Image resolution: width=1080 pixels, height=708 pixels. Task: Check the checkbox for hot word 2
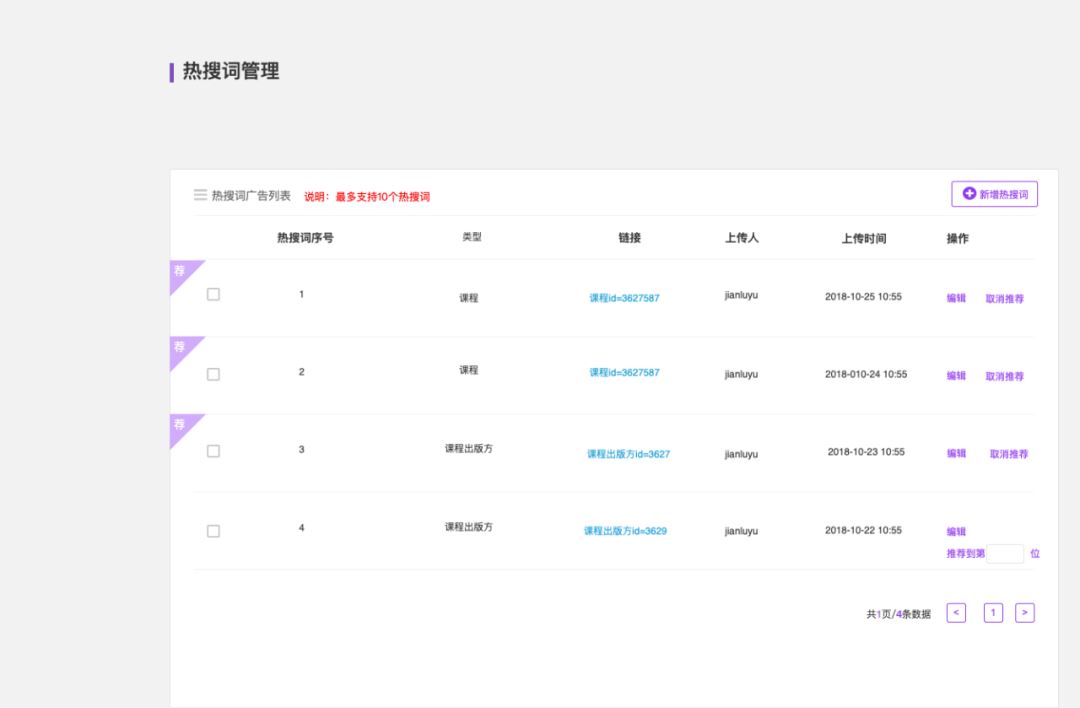click(213, 374)
